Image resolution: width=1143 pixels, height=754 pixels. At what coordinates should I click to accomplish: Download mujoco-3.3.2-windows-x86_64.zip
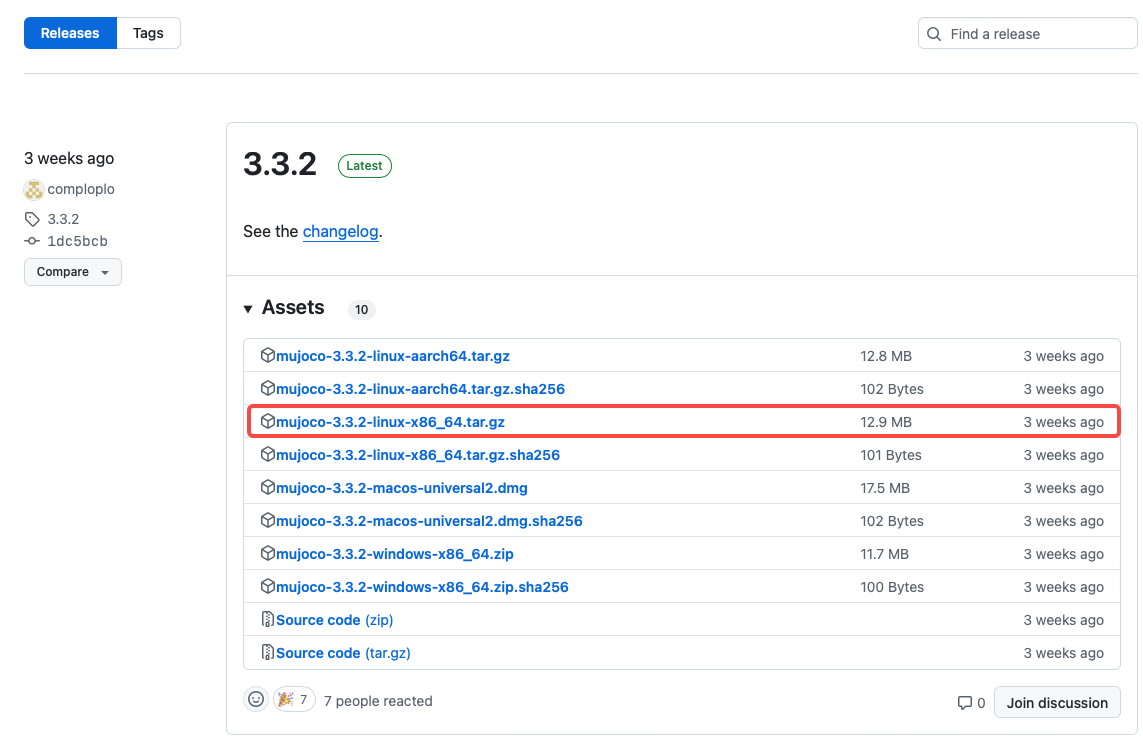tap(395, 553)
